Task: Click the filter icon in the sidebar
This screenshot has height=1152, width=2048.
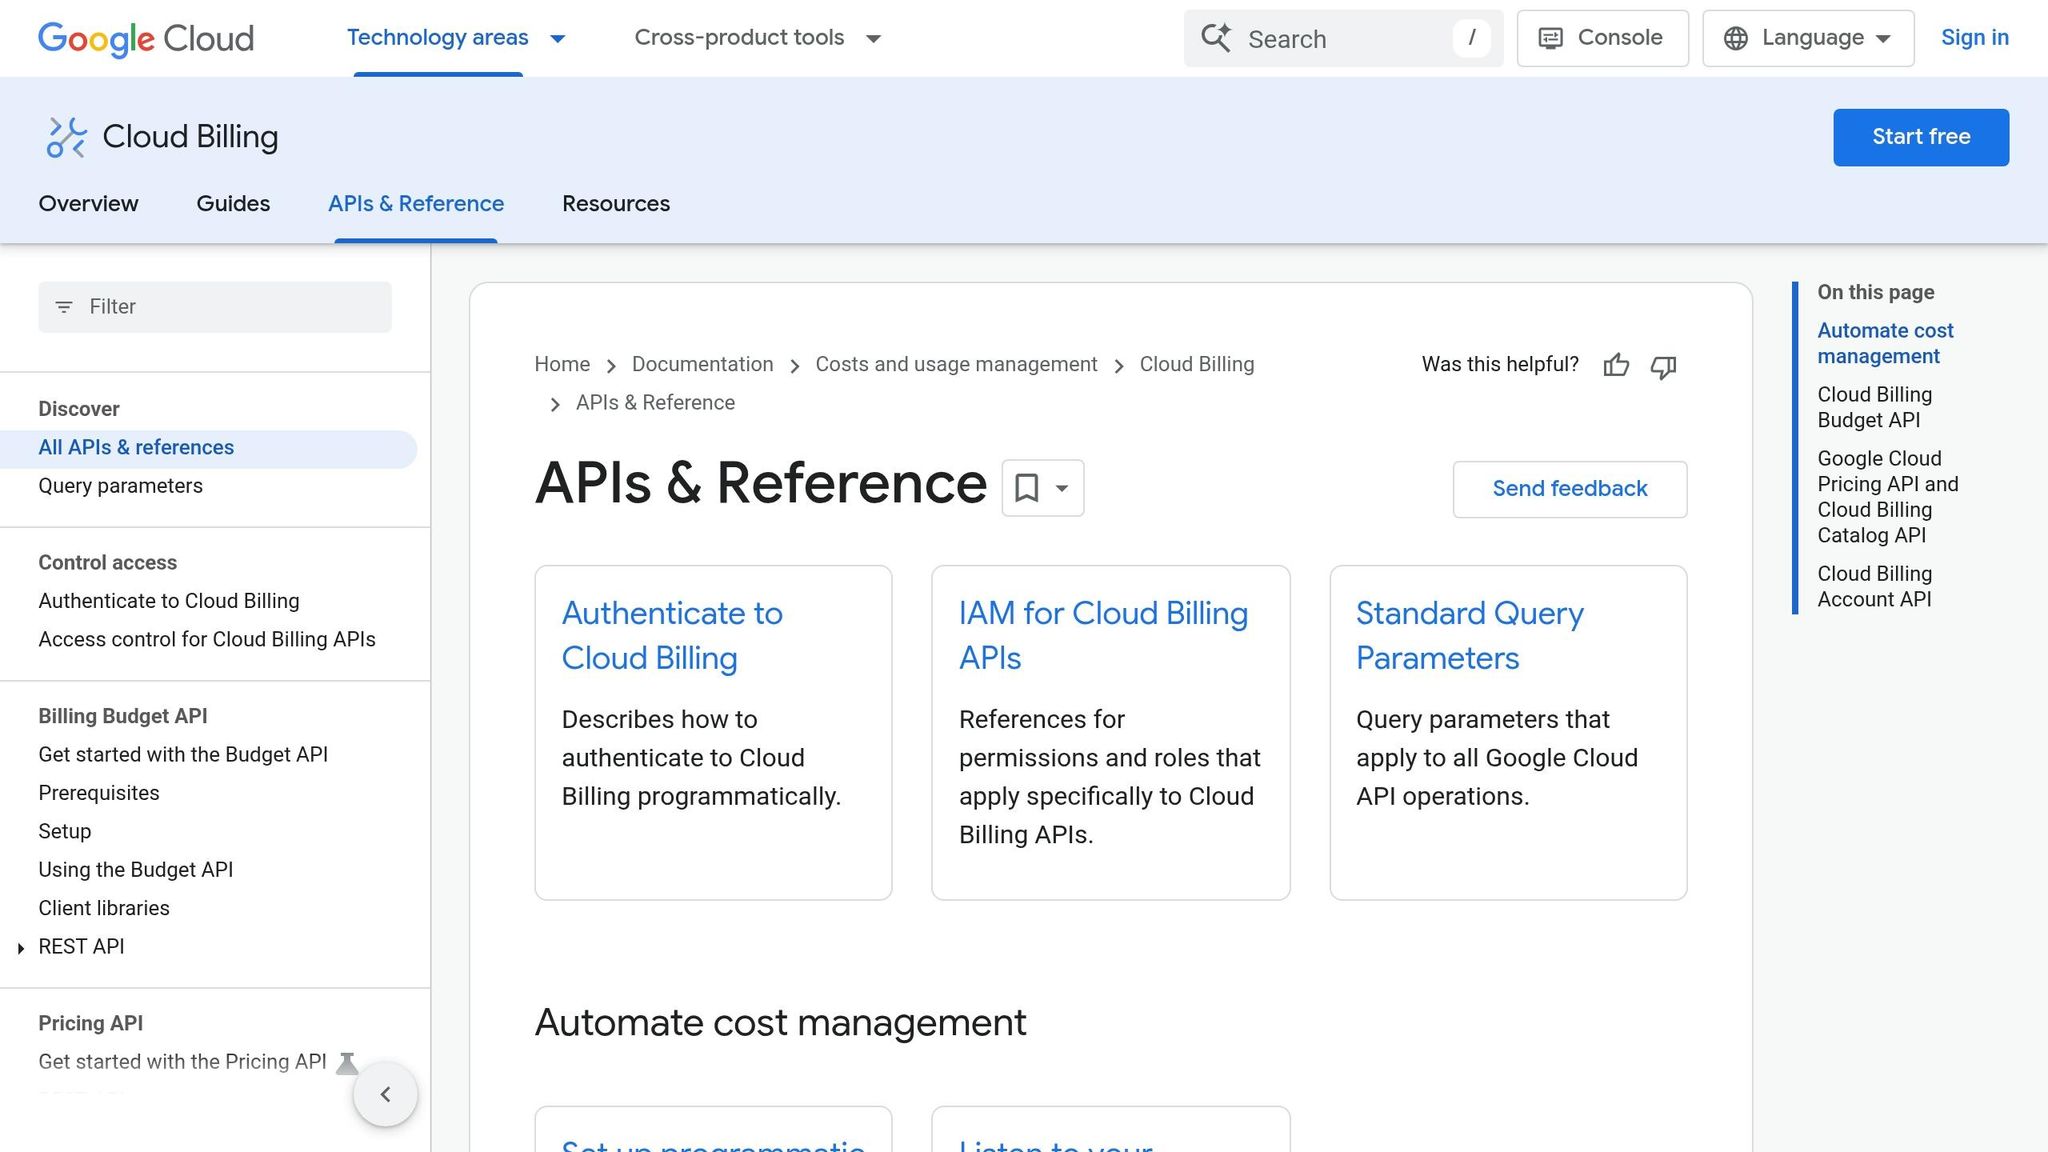Action: tap(64, 307)
